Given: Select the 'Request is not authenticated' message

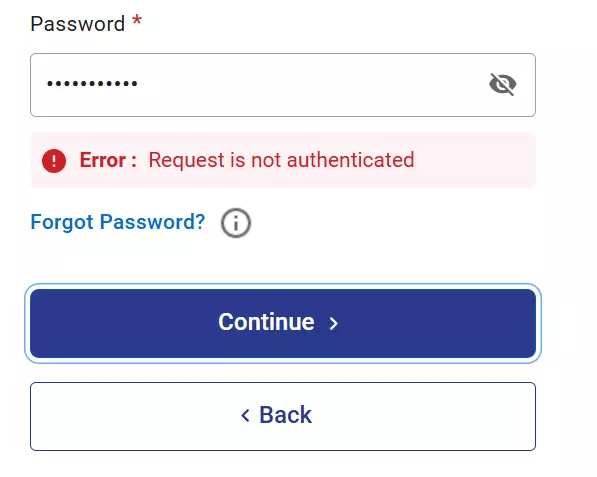Looking at the screenshot, I should (x=281, y=160).
